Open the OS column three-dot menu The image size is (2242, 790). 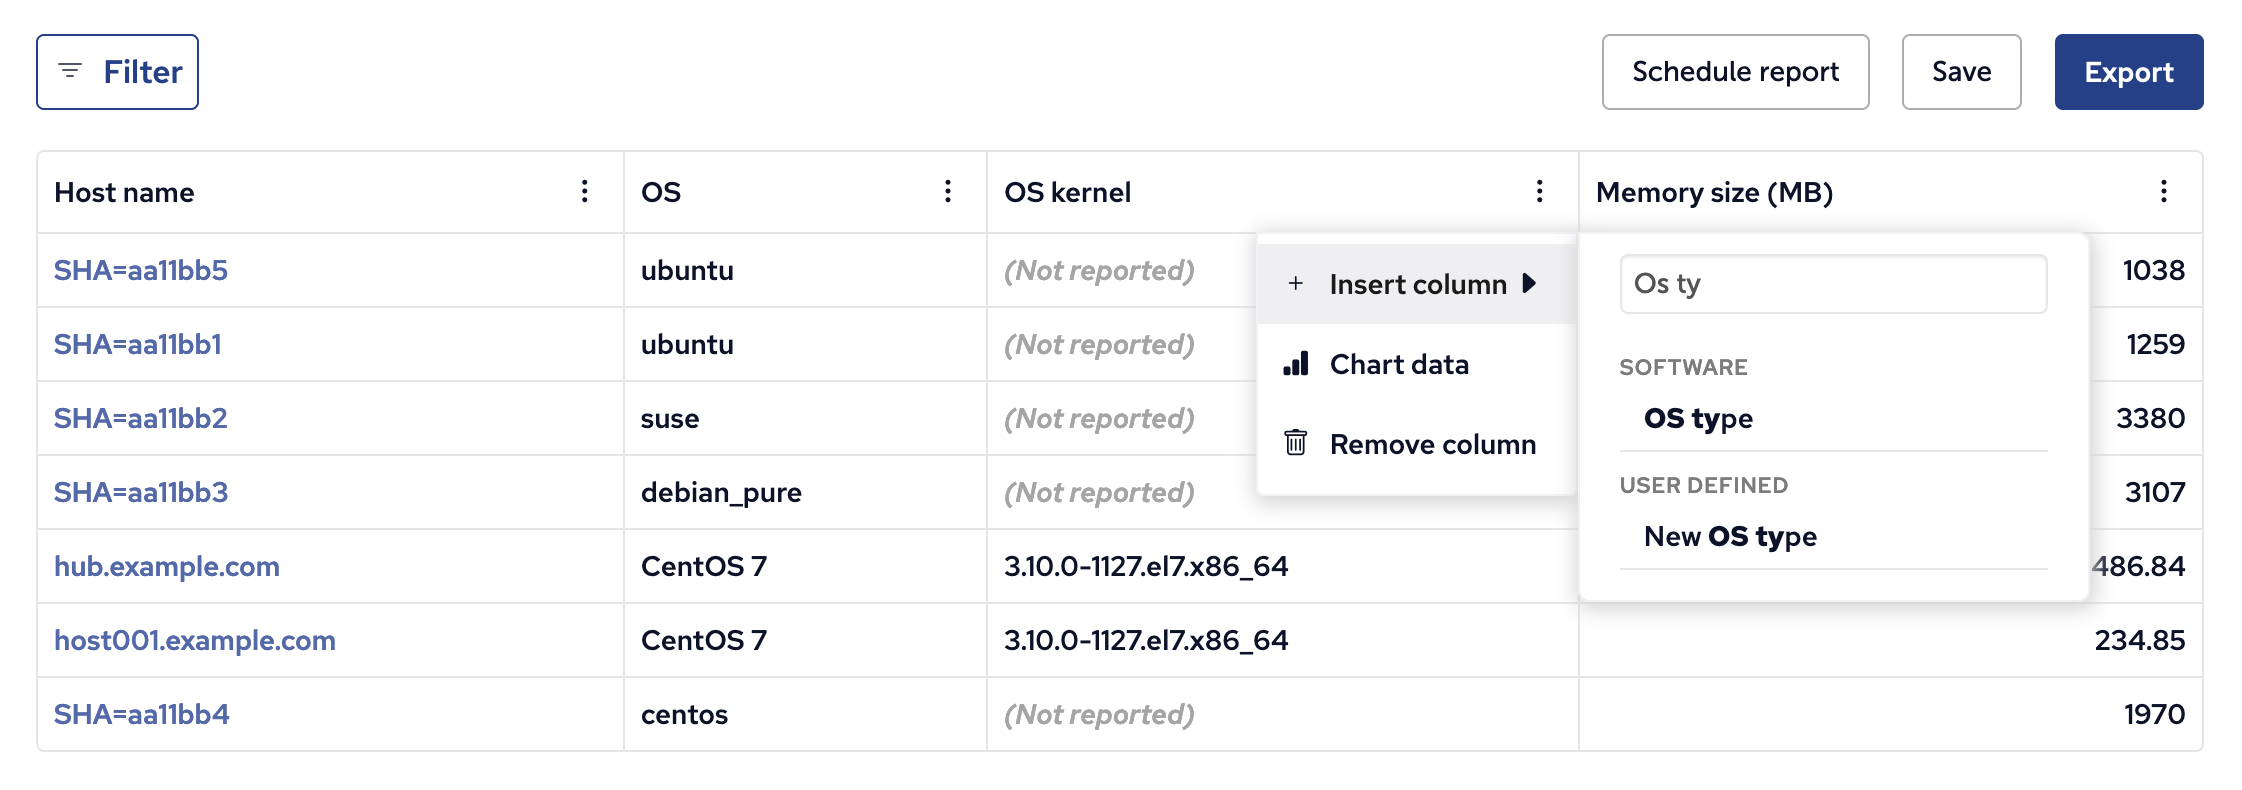(x=948, y=192)
